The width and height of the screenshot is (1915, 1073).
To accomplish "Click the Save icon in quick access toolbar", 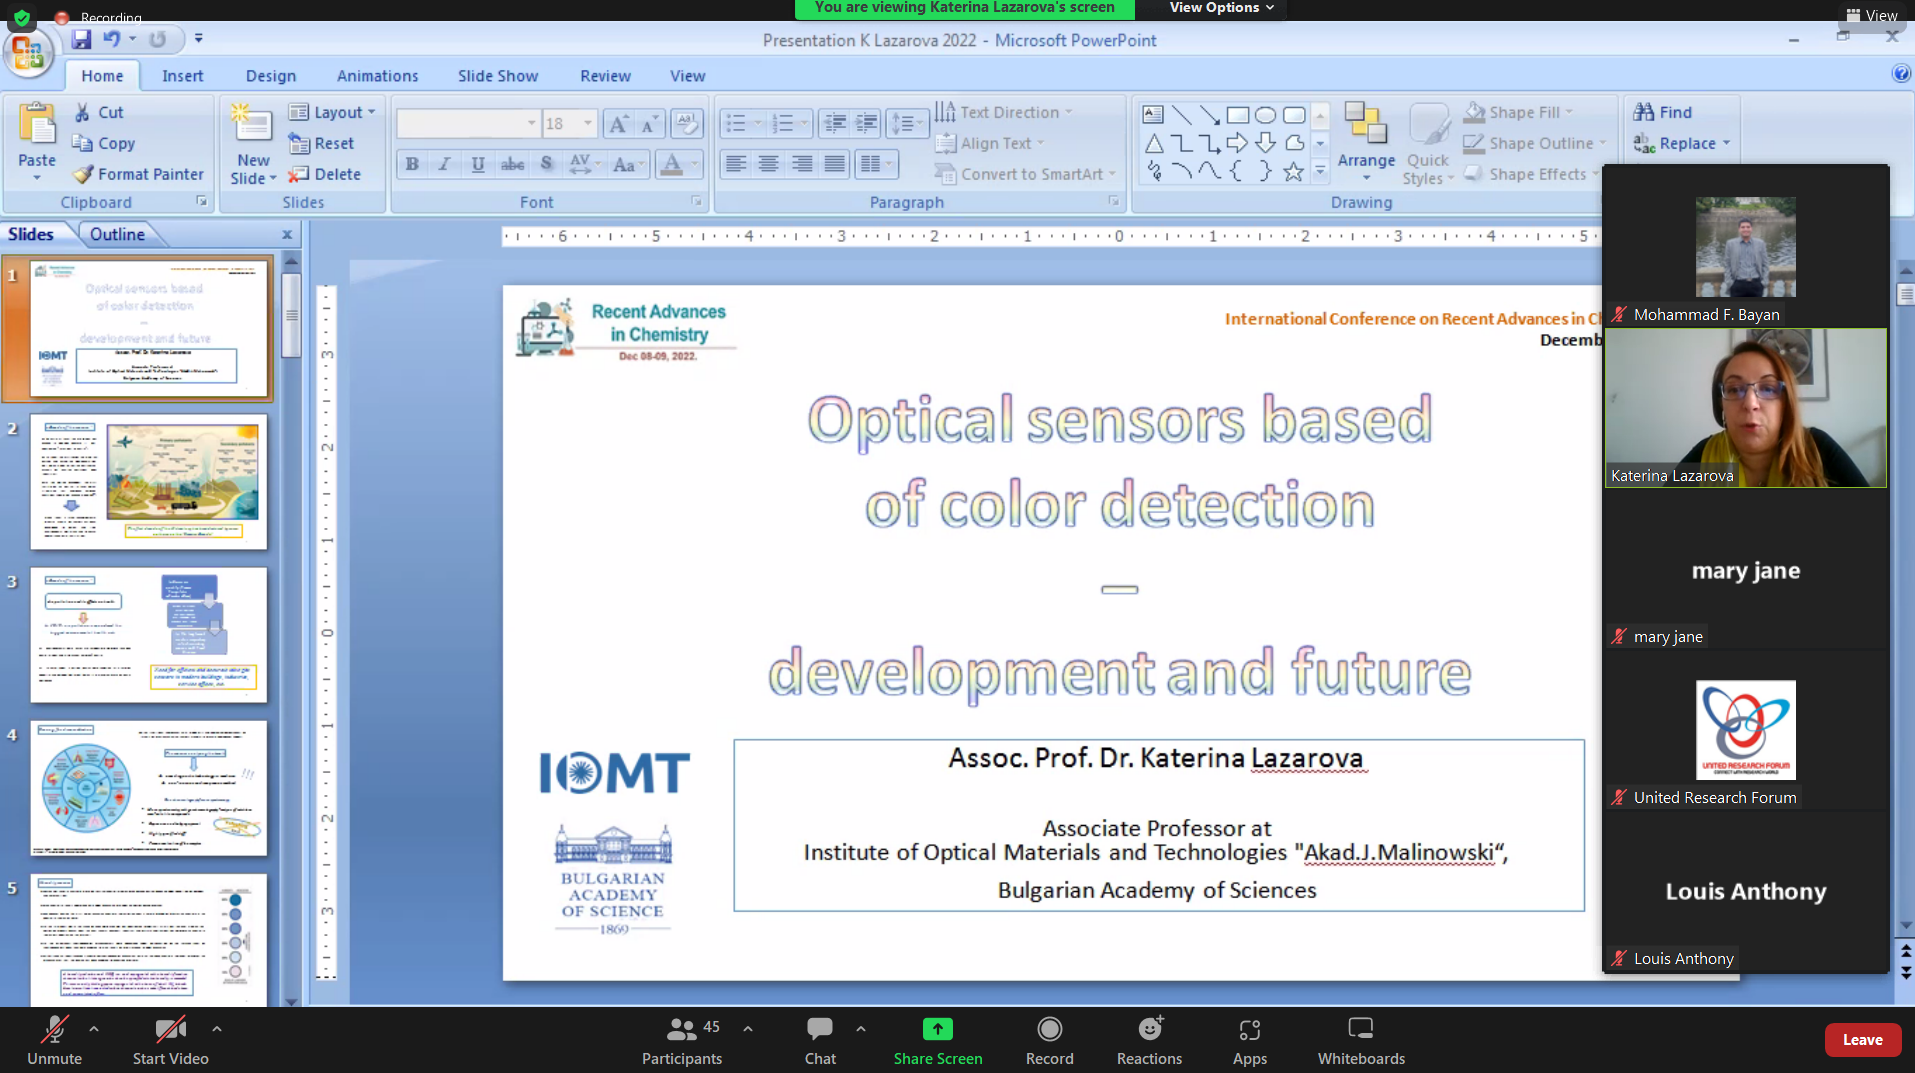I will (81, 39).
